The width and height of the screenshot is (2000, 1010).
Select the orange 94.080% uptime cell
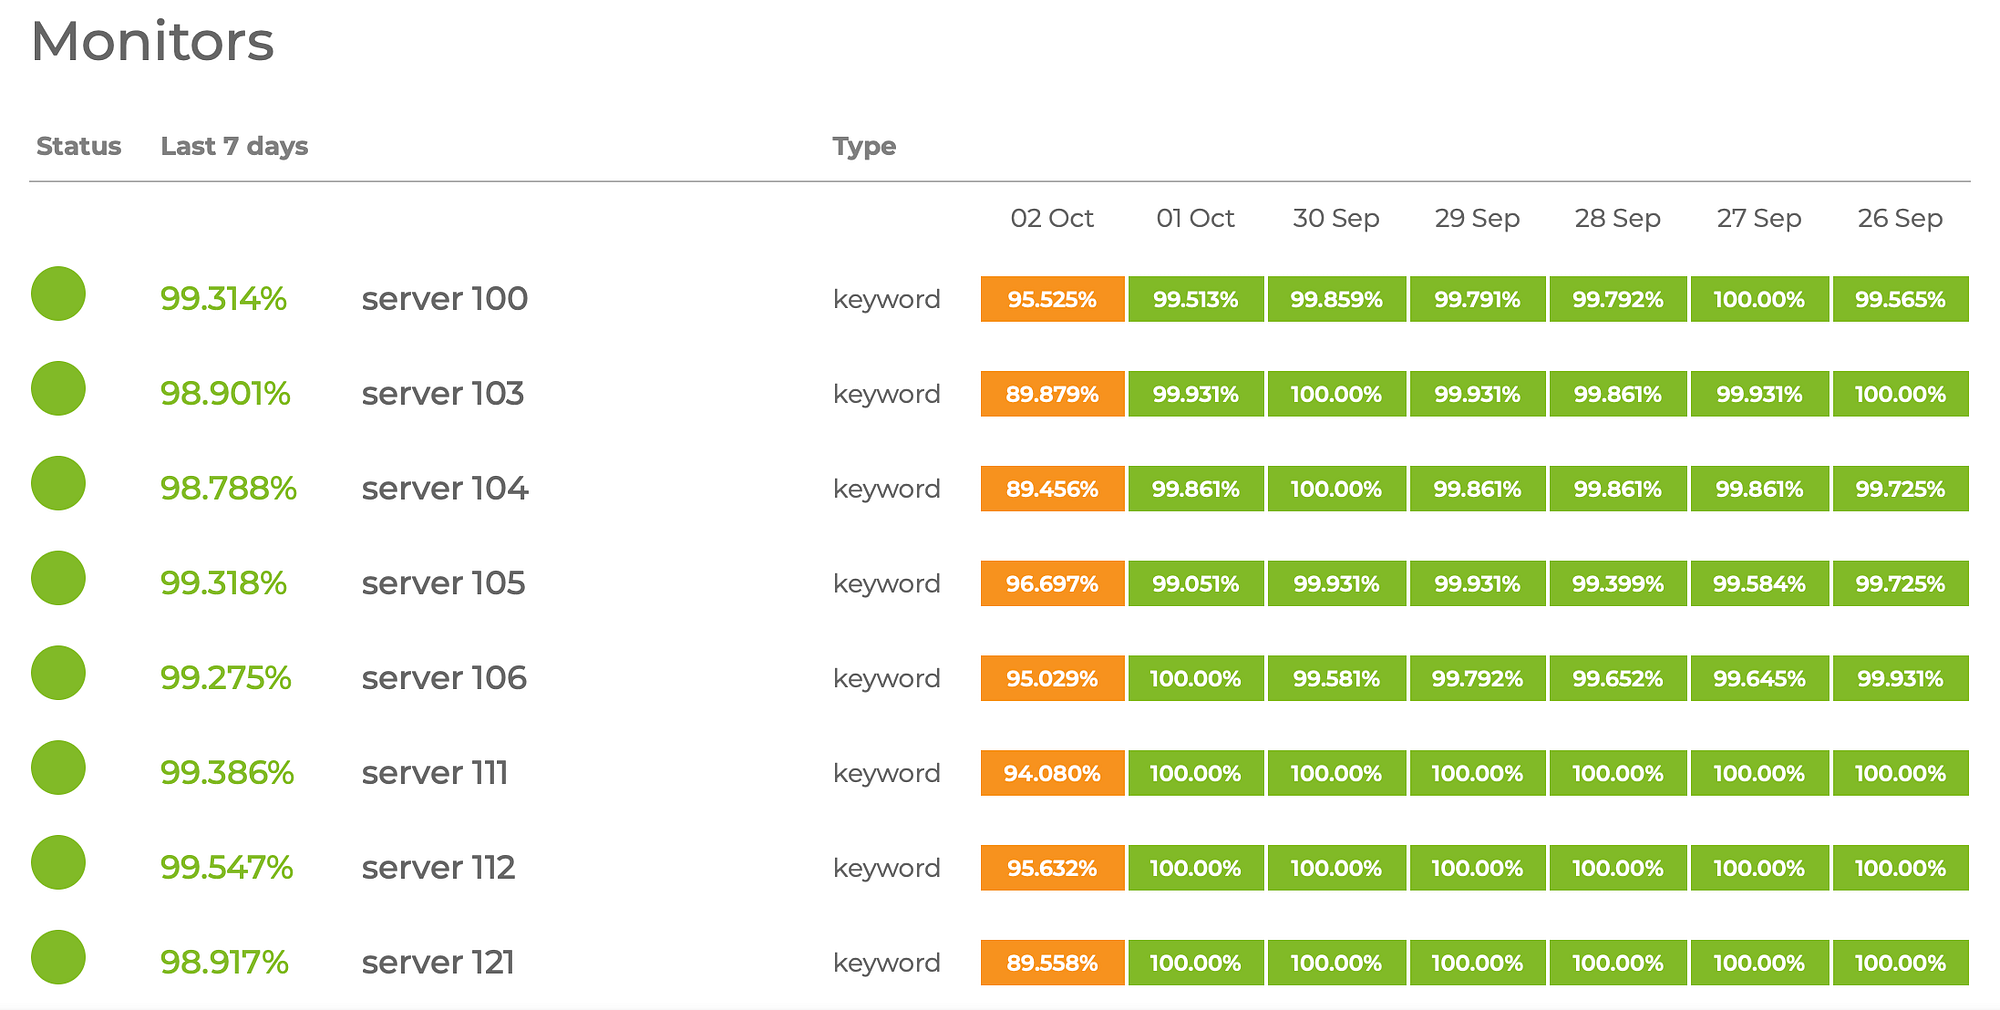(x=1052, y=773)
